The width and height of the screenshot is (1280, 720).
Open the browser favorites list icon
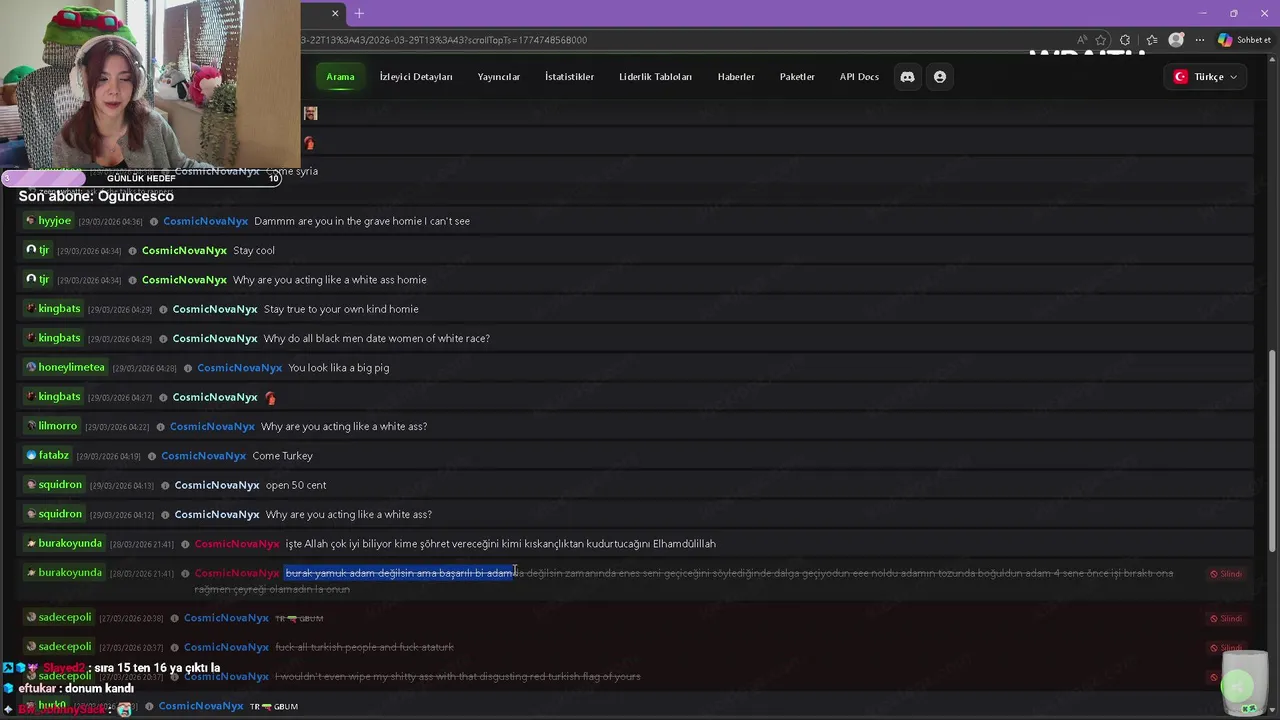(1152, 40)
